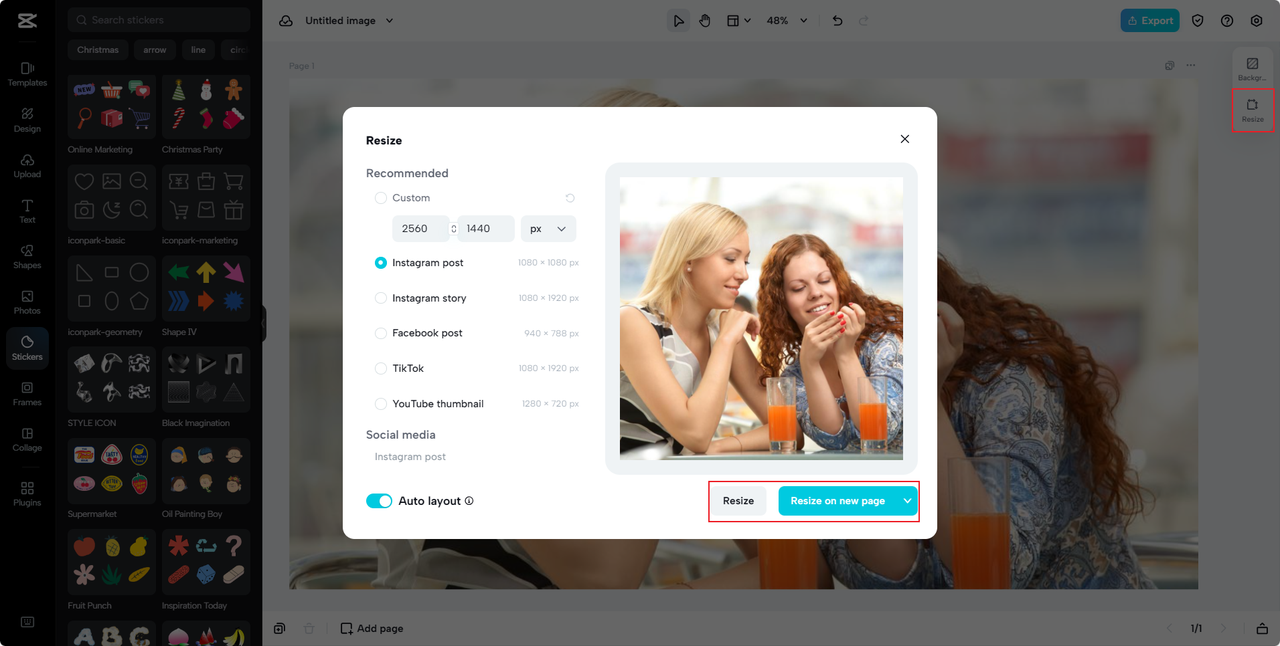Screen dimensions: 1280x646
Task: Open the shield security icon
Action: (x=1197, y=20)
